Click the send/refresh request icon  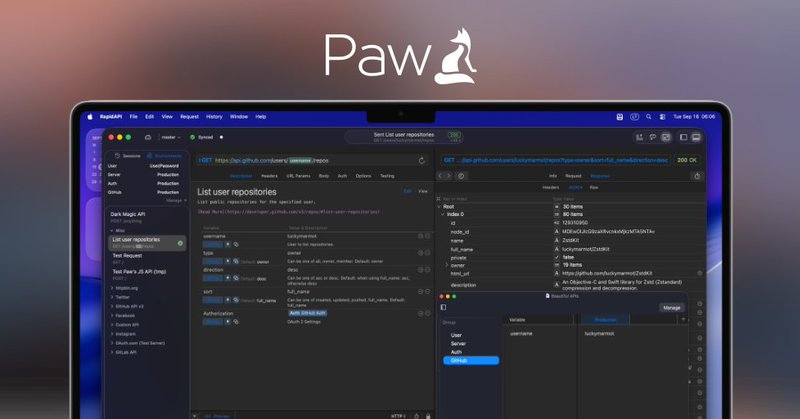pyautogui.click(x=421, y=160)
